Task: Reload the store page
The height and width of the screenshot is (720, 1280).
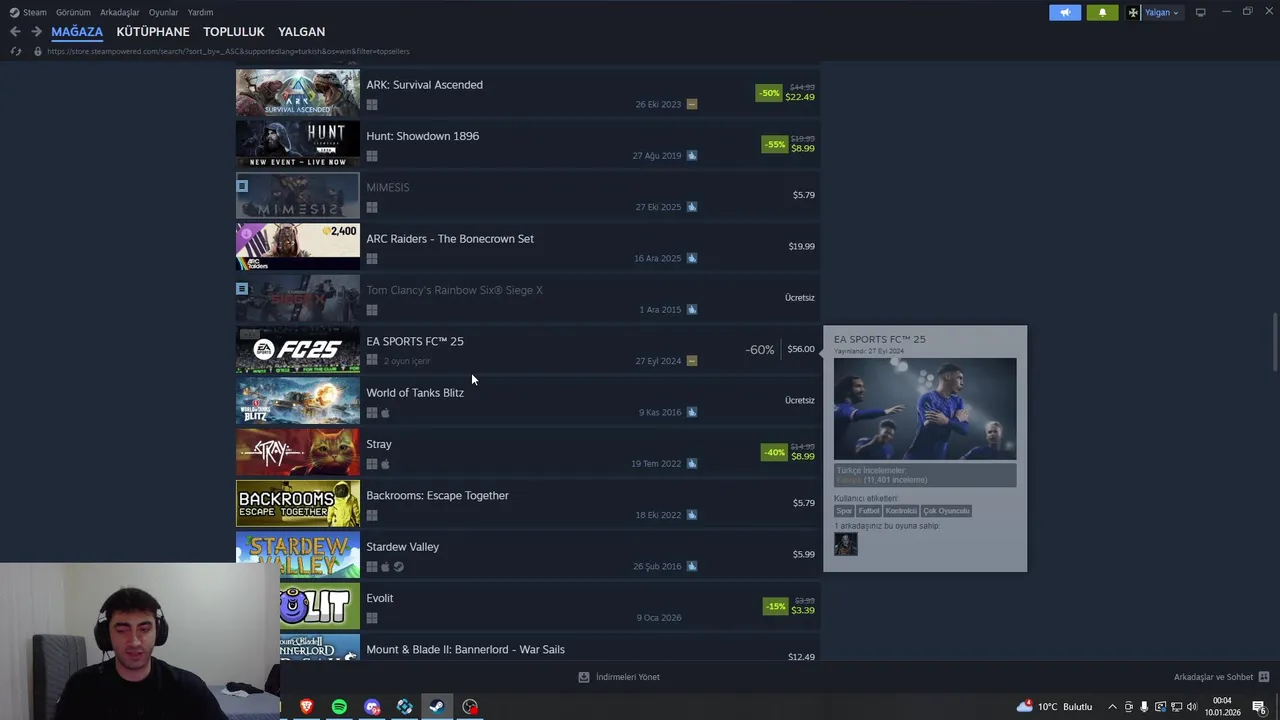Action: pos(15,51)
